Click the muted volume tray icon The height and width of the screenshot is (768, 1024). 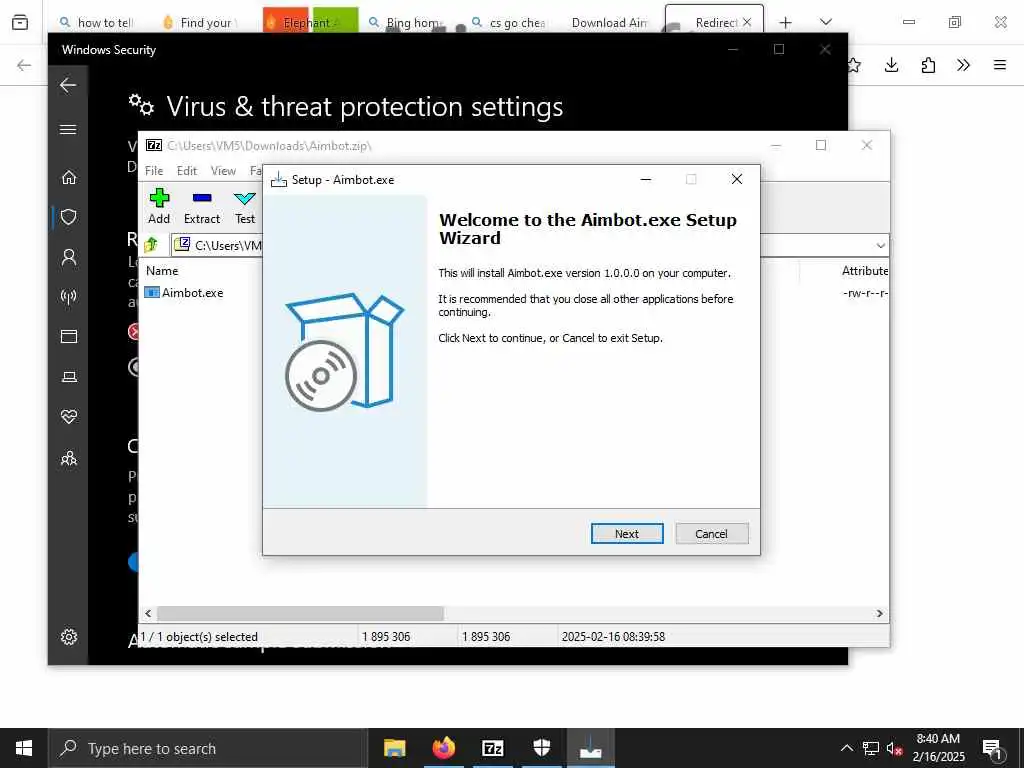[894, 748]
